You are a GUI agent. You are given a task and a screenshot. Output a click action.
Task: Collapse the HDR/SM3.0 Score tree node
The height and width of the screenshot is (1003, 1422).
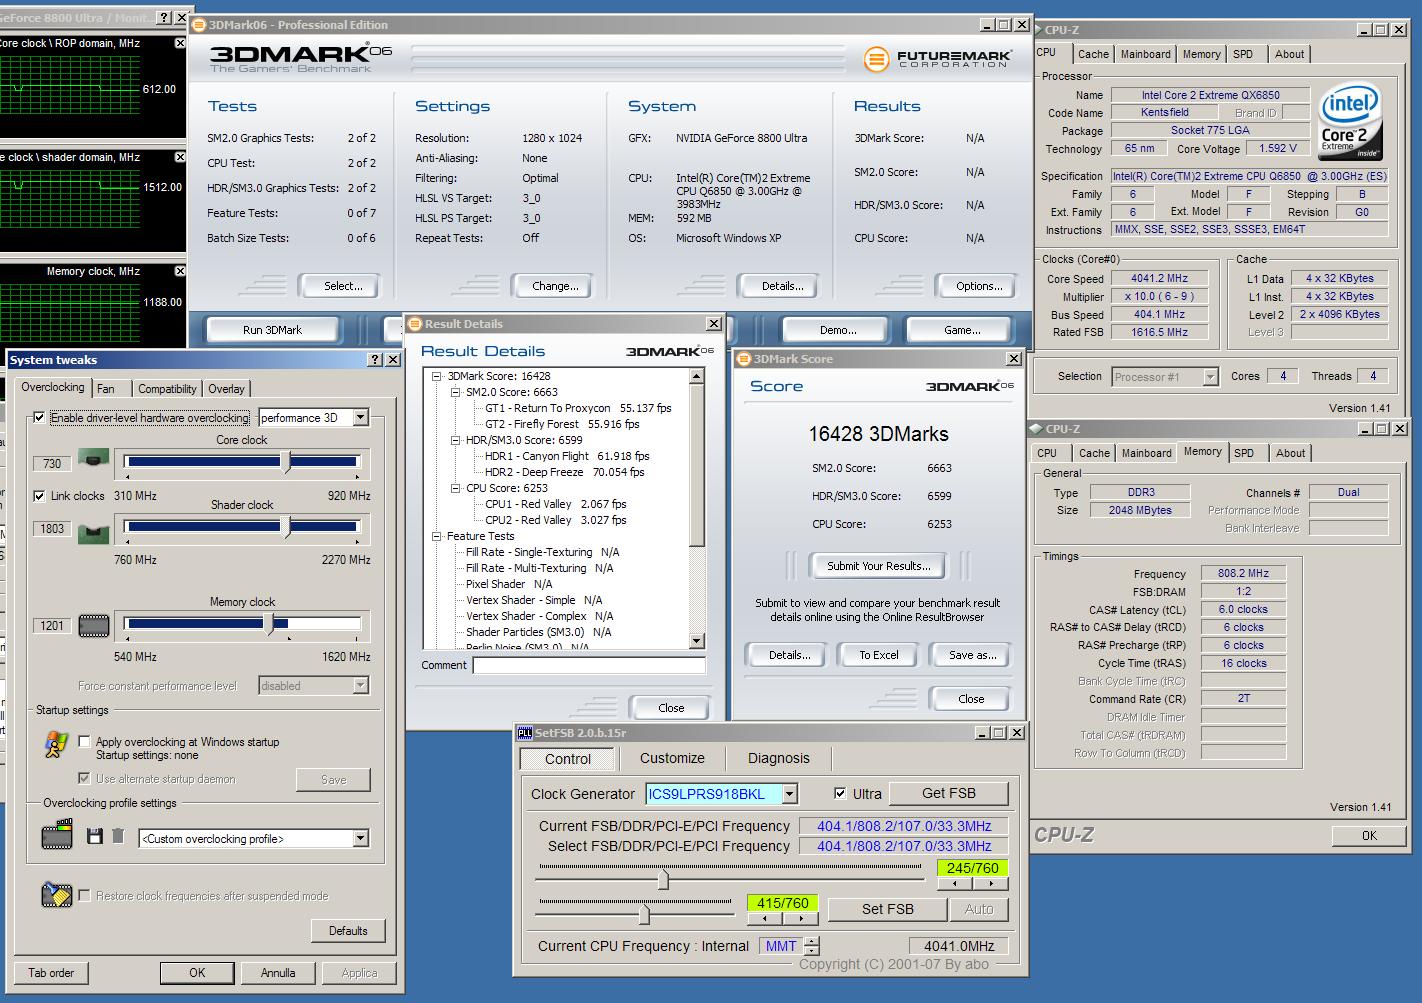click(455, 440)
